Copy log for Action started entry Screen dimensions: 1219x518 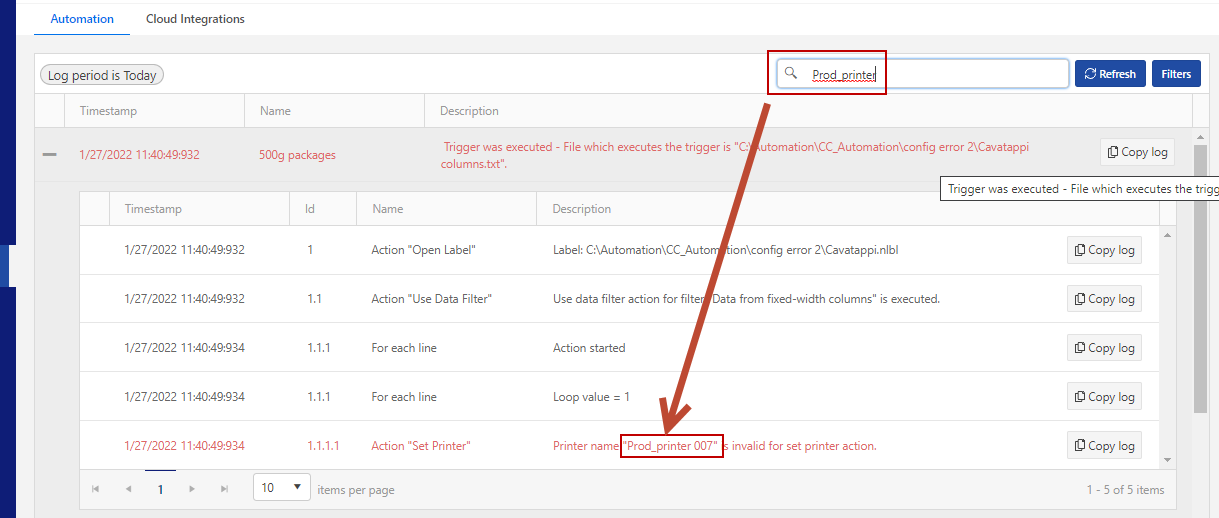click(1104, 348)
